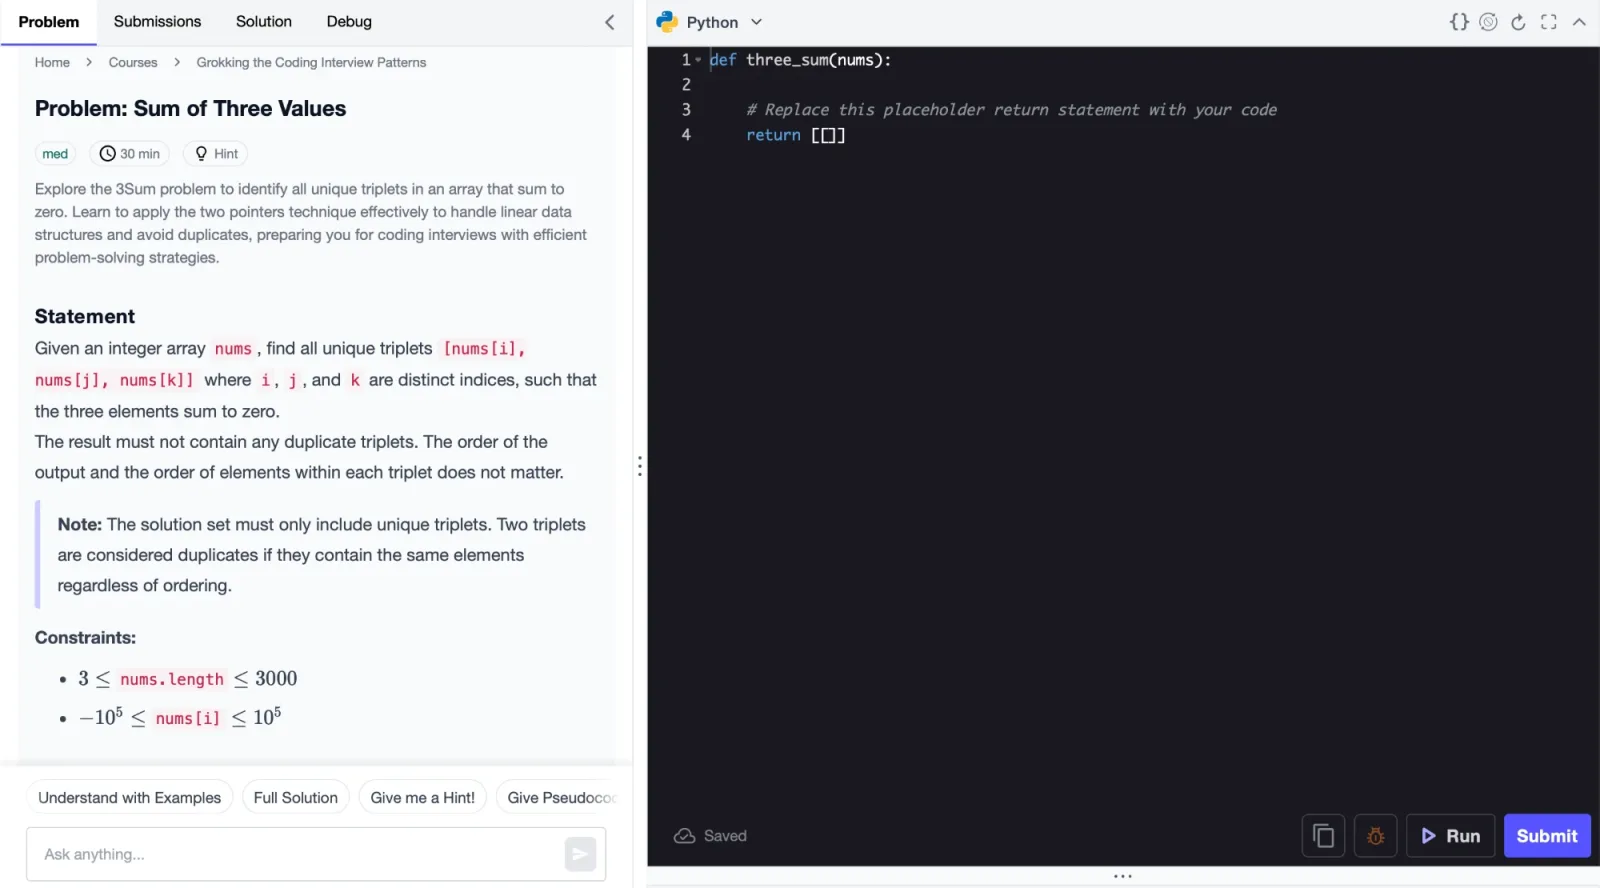The image size is (1600, 888).
Task: Select the Understand with Examples suggestion
Action: click(x=130, y=798)
